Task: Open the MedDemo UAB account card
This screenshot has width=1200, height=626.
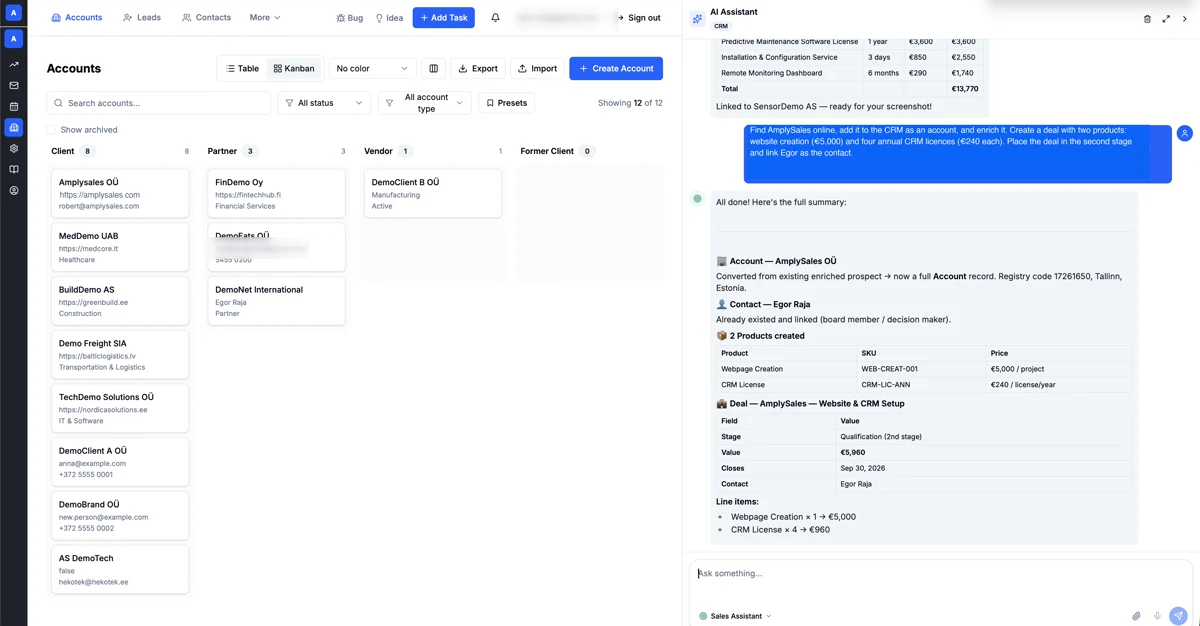Action: point(120,247)
